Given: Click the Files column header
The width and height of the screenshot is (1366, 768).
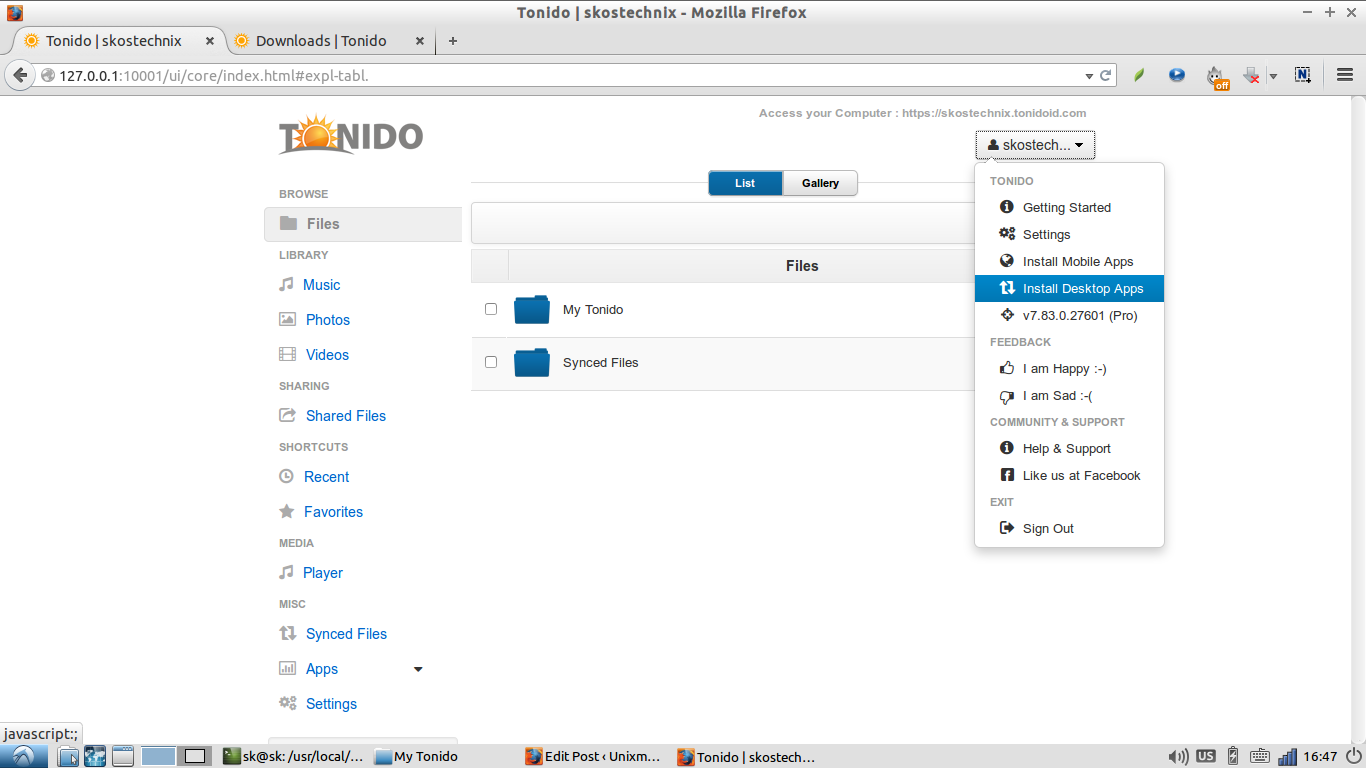Looking at the screenshot, I should pos(802,266).
